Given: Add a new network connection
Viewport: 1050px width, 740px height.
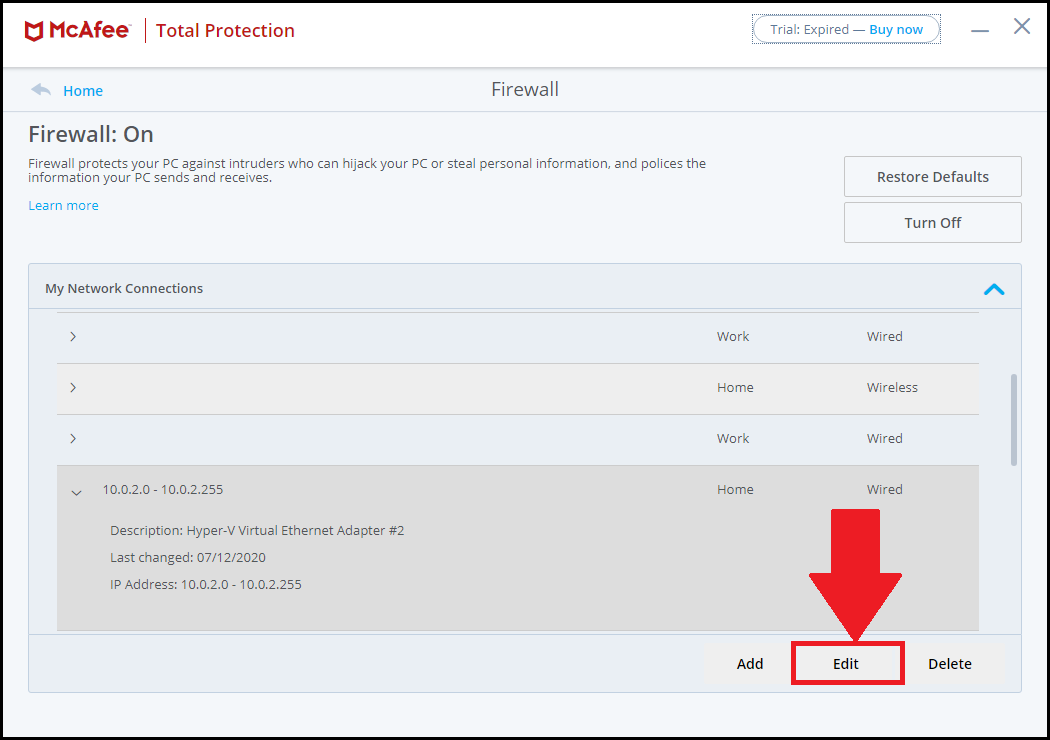Looking at the screenshot, I should (x=749, y=664).
